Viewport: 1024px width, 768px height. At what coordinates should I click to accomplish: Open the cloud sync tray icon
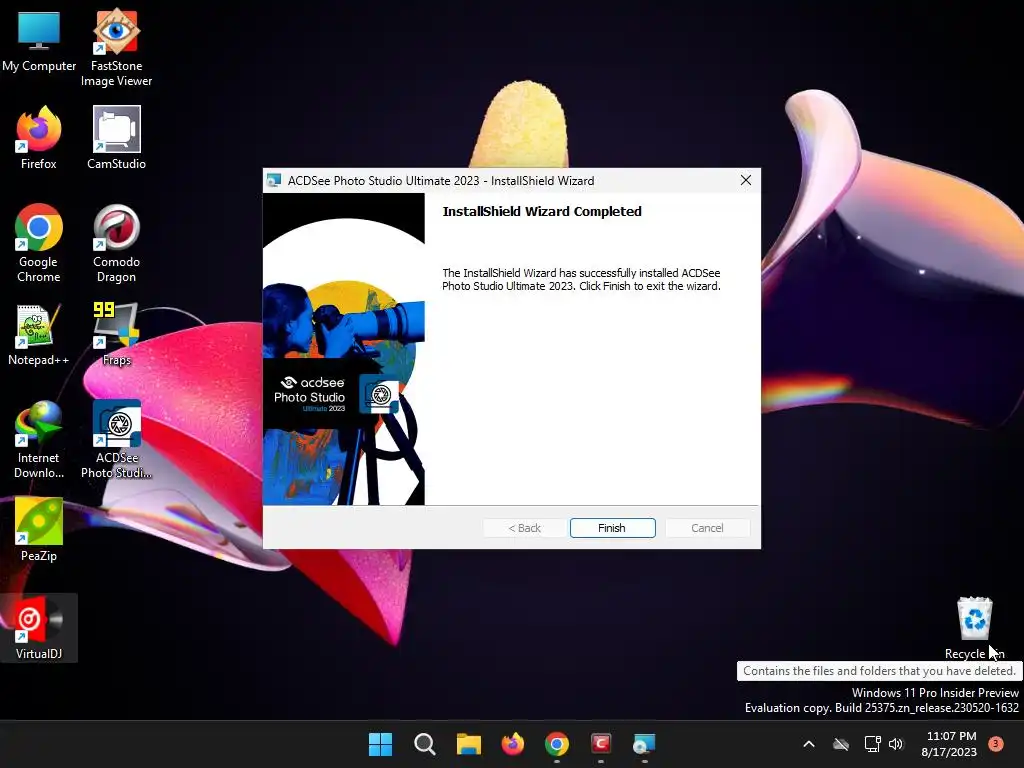(841, 744)
